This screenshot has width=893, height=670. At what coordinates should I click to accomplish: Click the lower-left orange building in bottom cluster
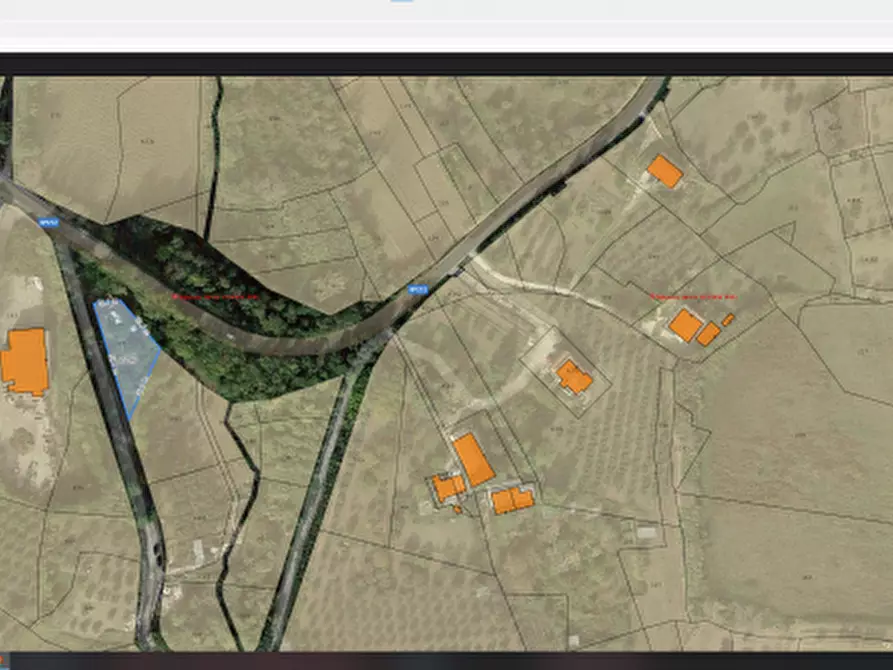448,487
